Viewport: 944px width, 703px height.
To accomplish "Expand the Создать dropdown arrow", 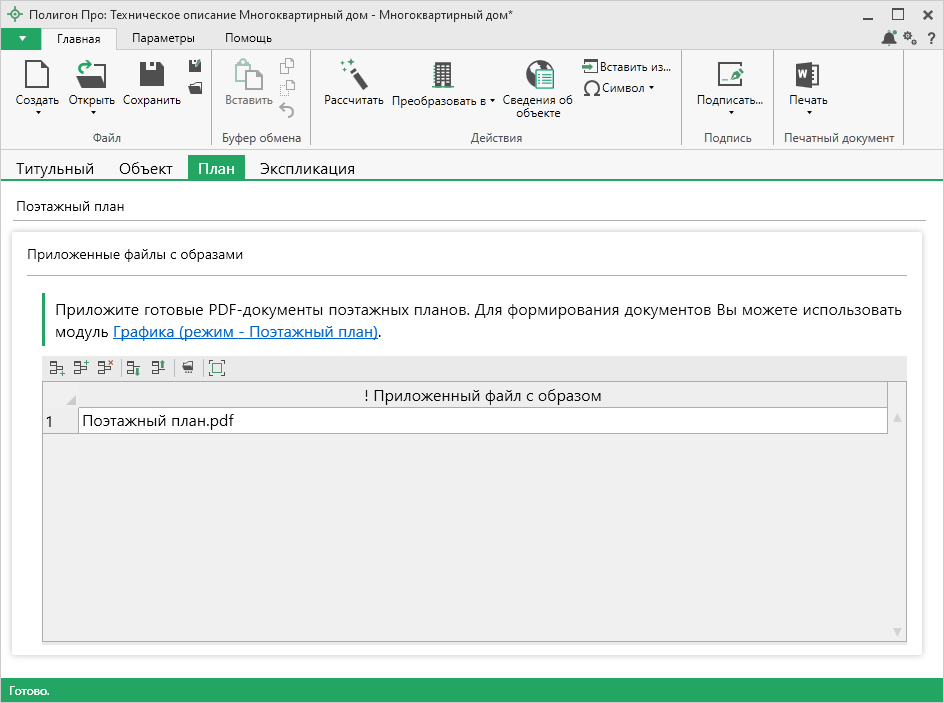I will click(37, 113).
